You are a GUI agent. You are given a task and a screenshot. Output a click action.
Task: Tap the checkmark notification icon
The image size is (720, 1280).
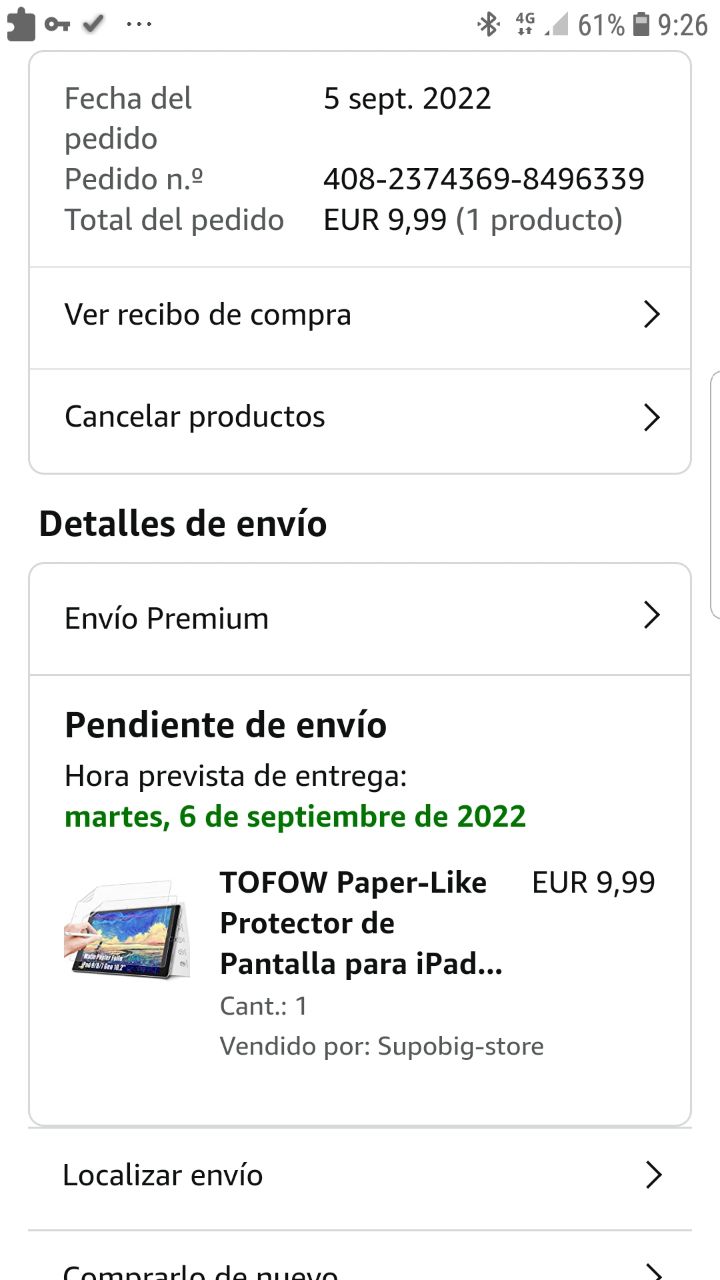[93, 23]
